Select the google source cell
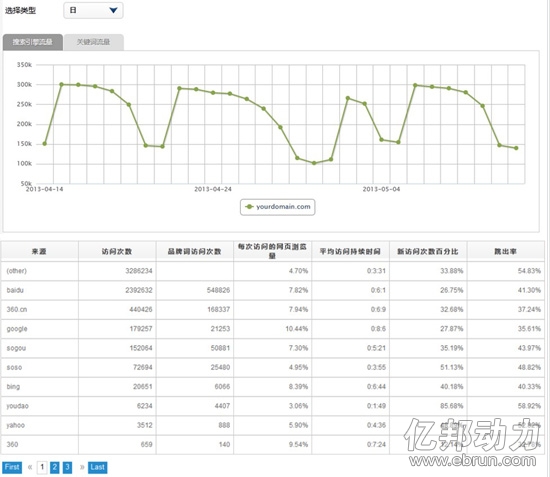The width and height of the screenshot is (550, 477). tap(39, 329)
